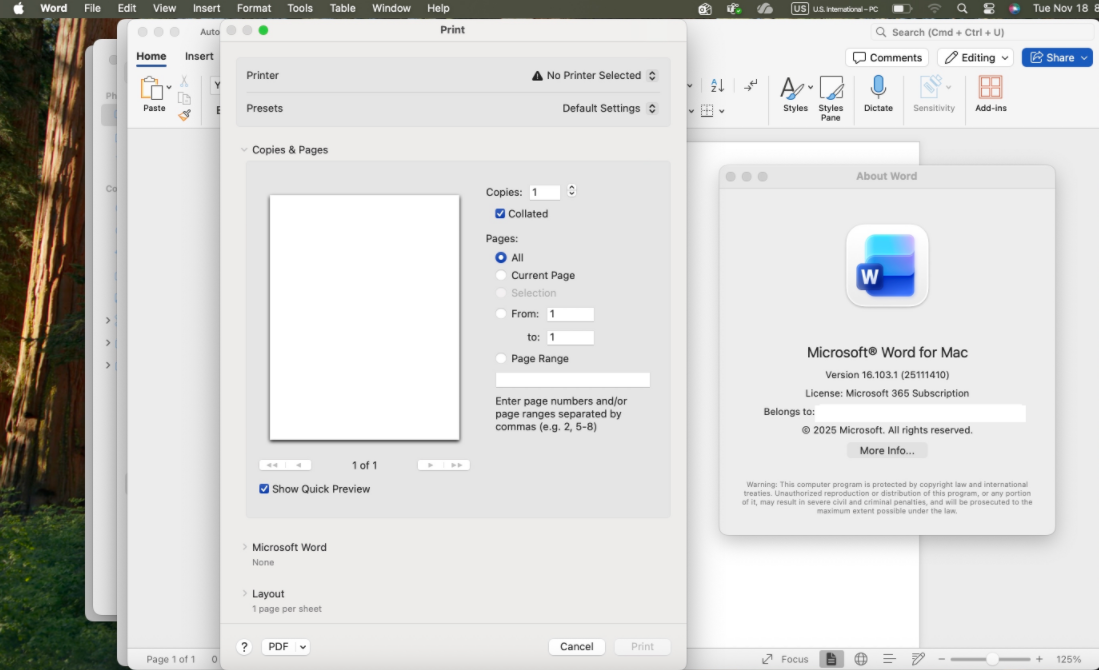
Task: Click Cancel in the Print dialog
Action: pos(577,646)
